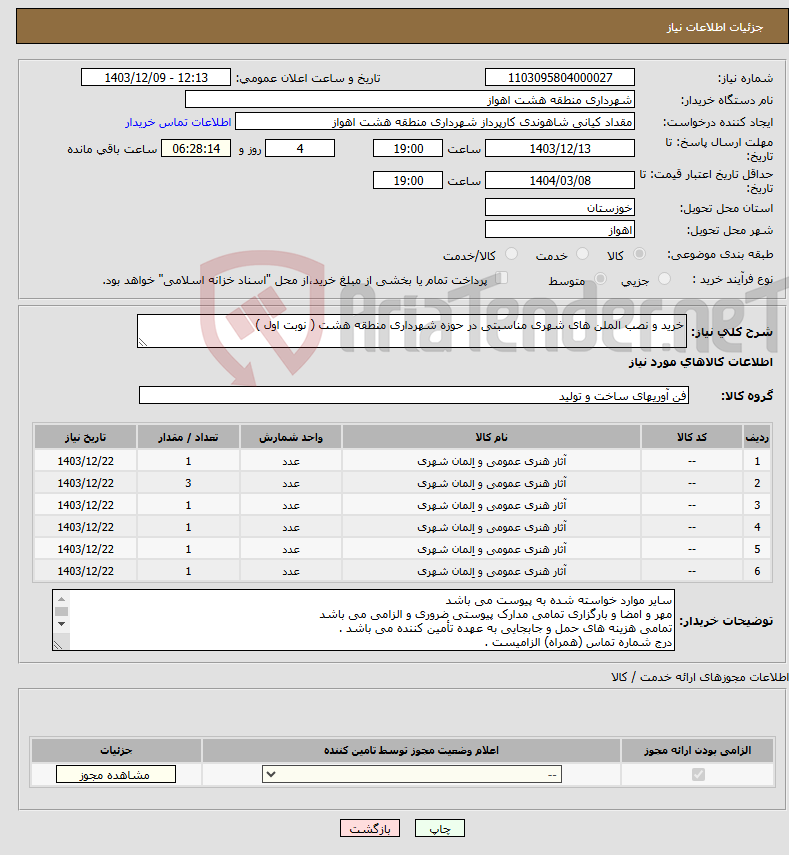This screenshot has height=855, width=789.
Task: Open the اعلام وضعیت مجوز dropdown
Action: pos(412,774)
